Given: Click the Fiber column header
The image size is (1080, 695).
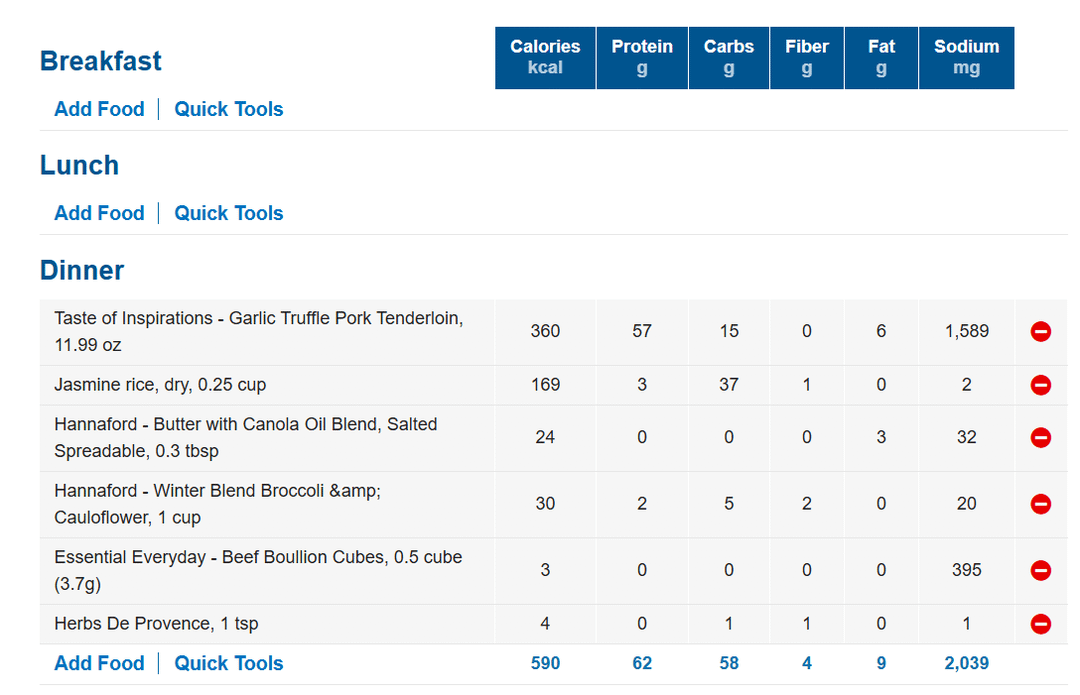Looking at the screenshot, I should tap(807, 58).
